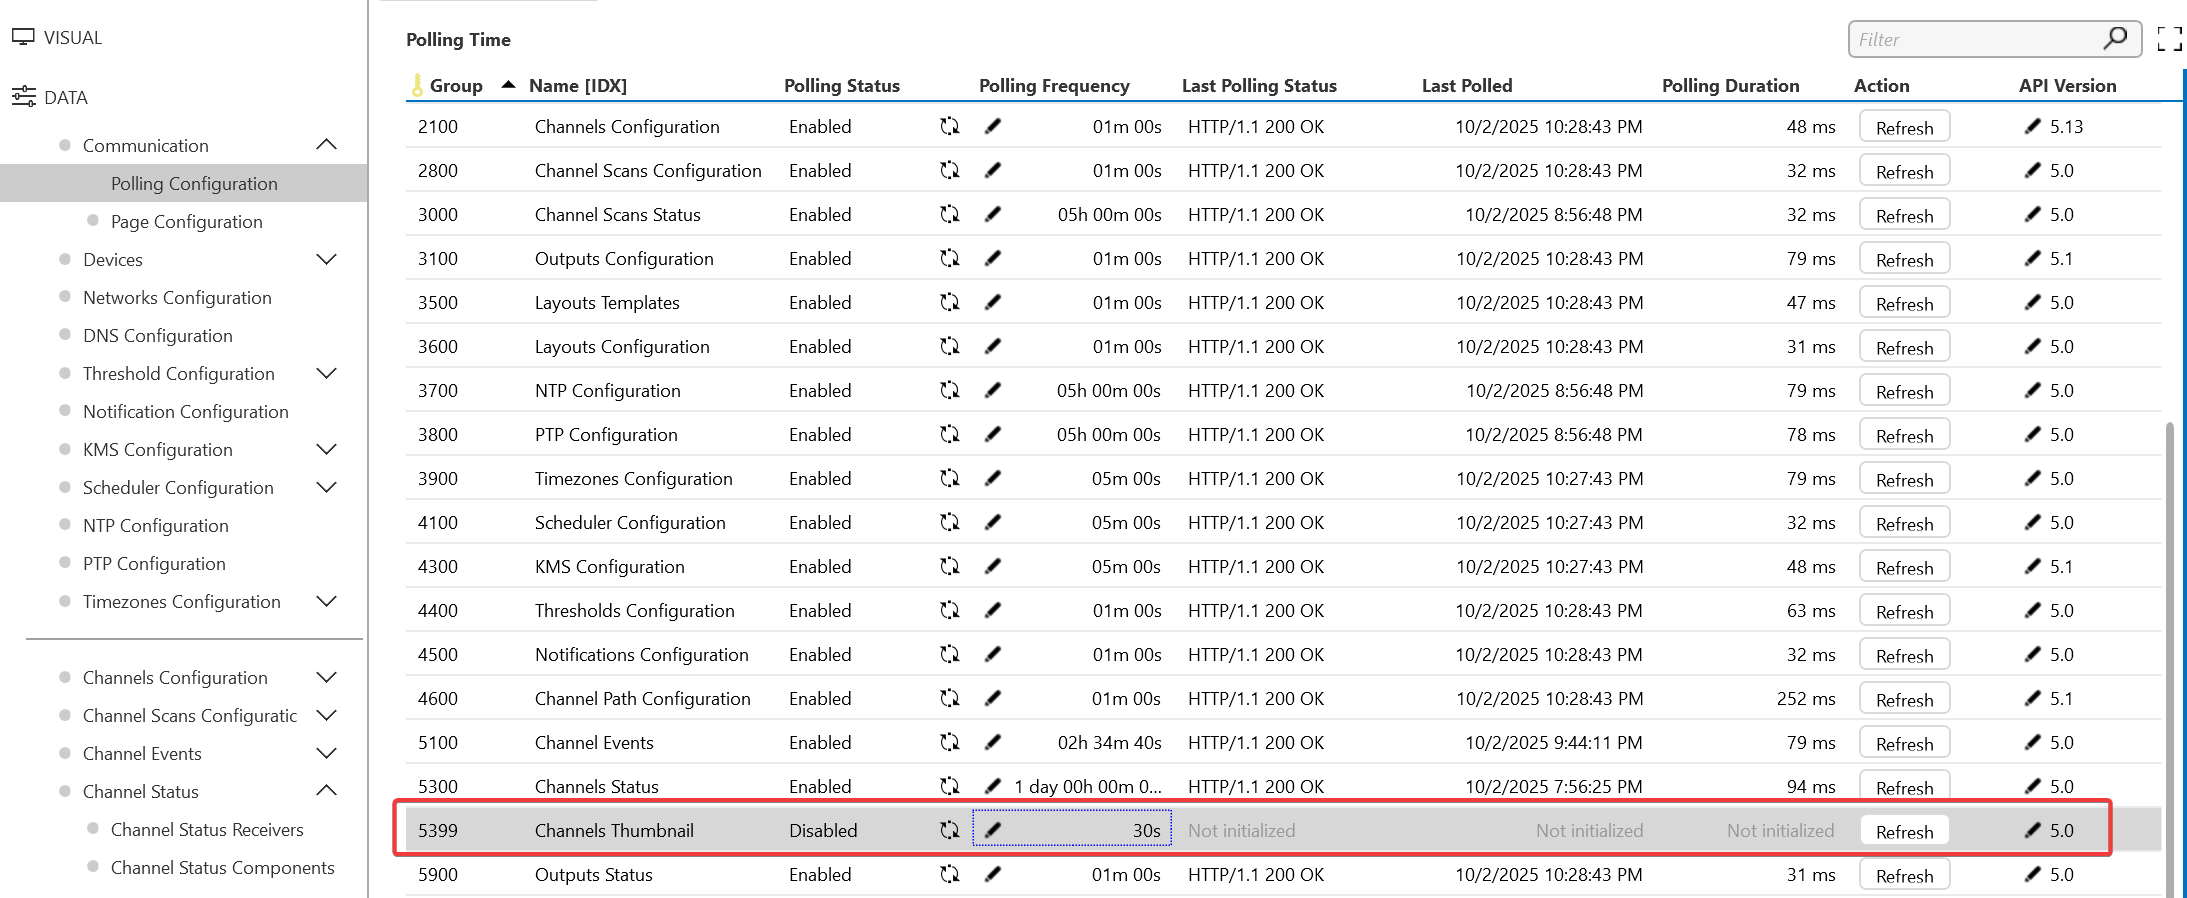Click the edit pencil in NTP Configuration row
The height and width of the screenshot is (898, 2187).
993,391
